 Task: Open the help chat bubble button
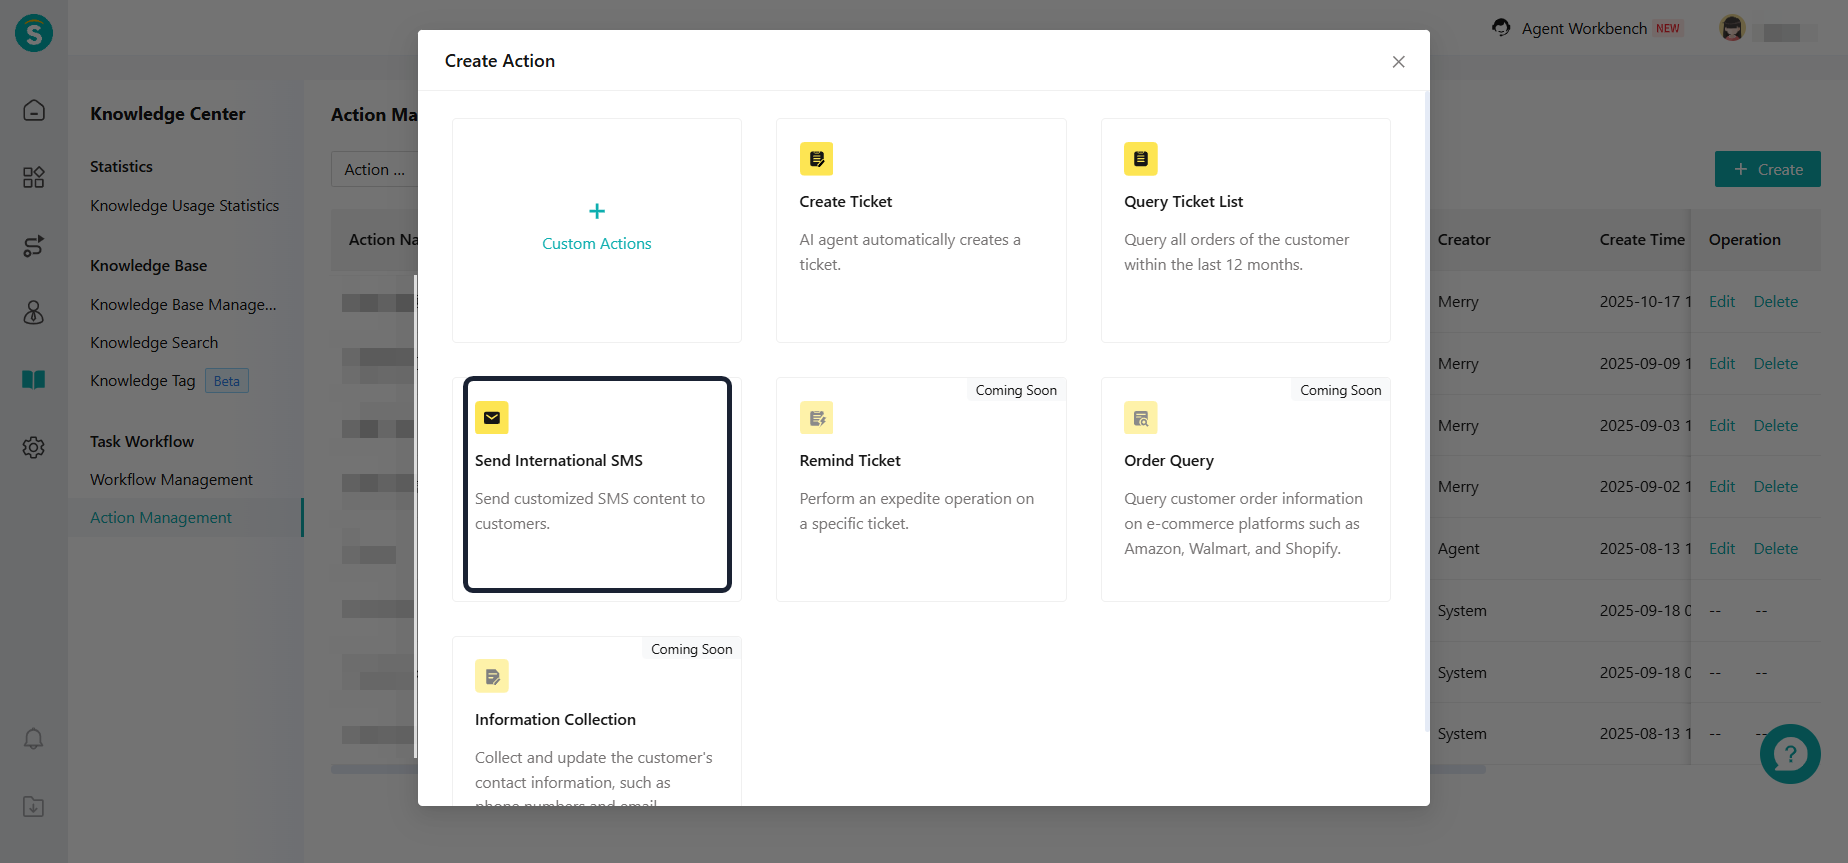1790,754
